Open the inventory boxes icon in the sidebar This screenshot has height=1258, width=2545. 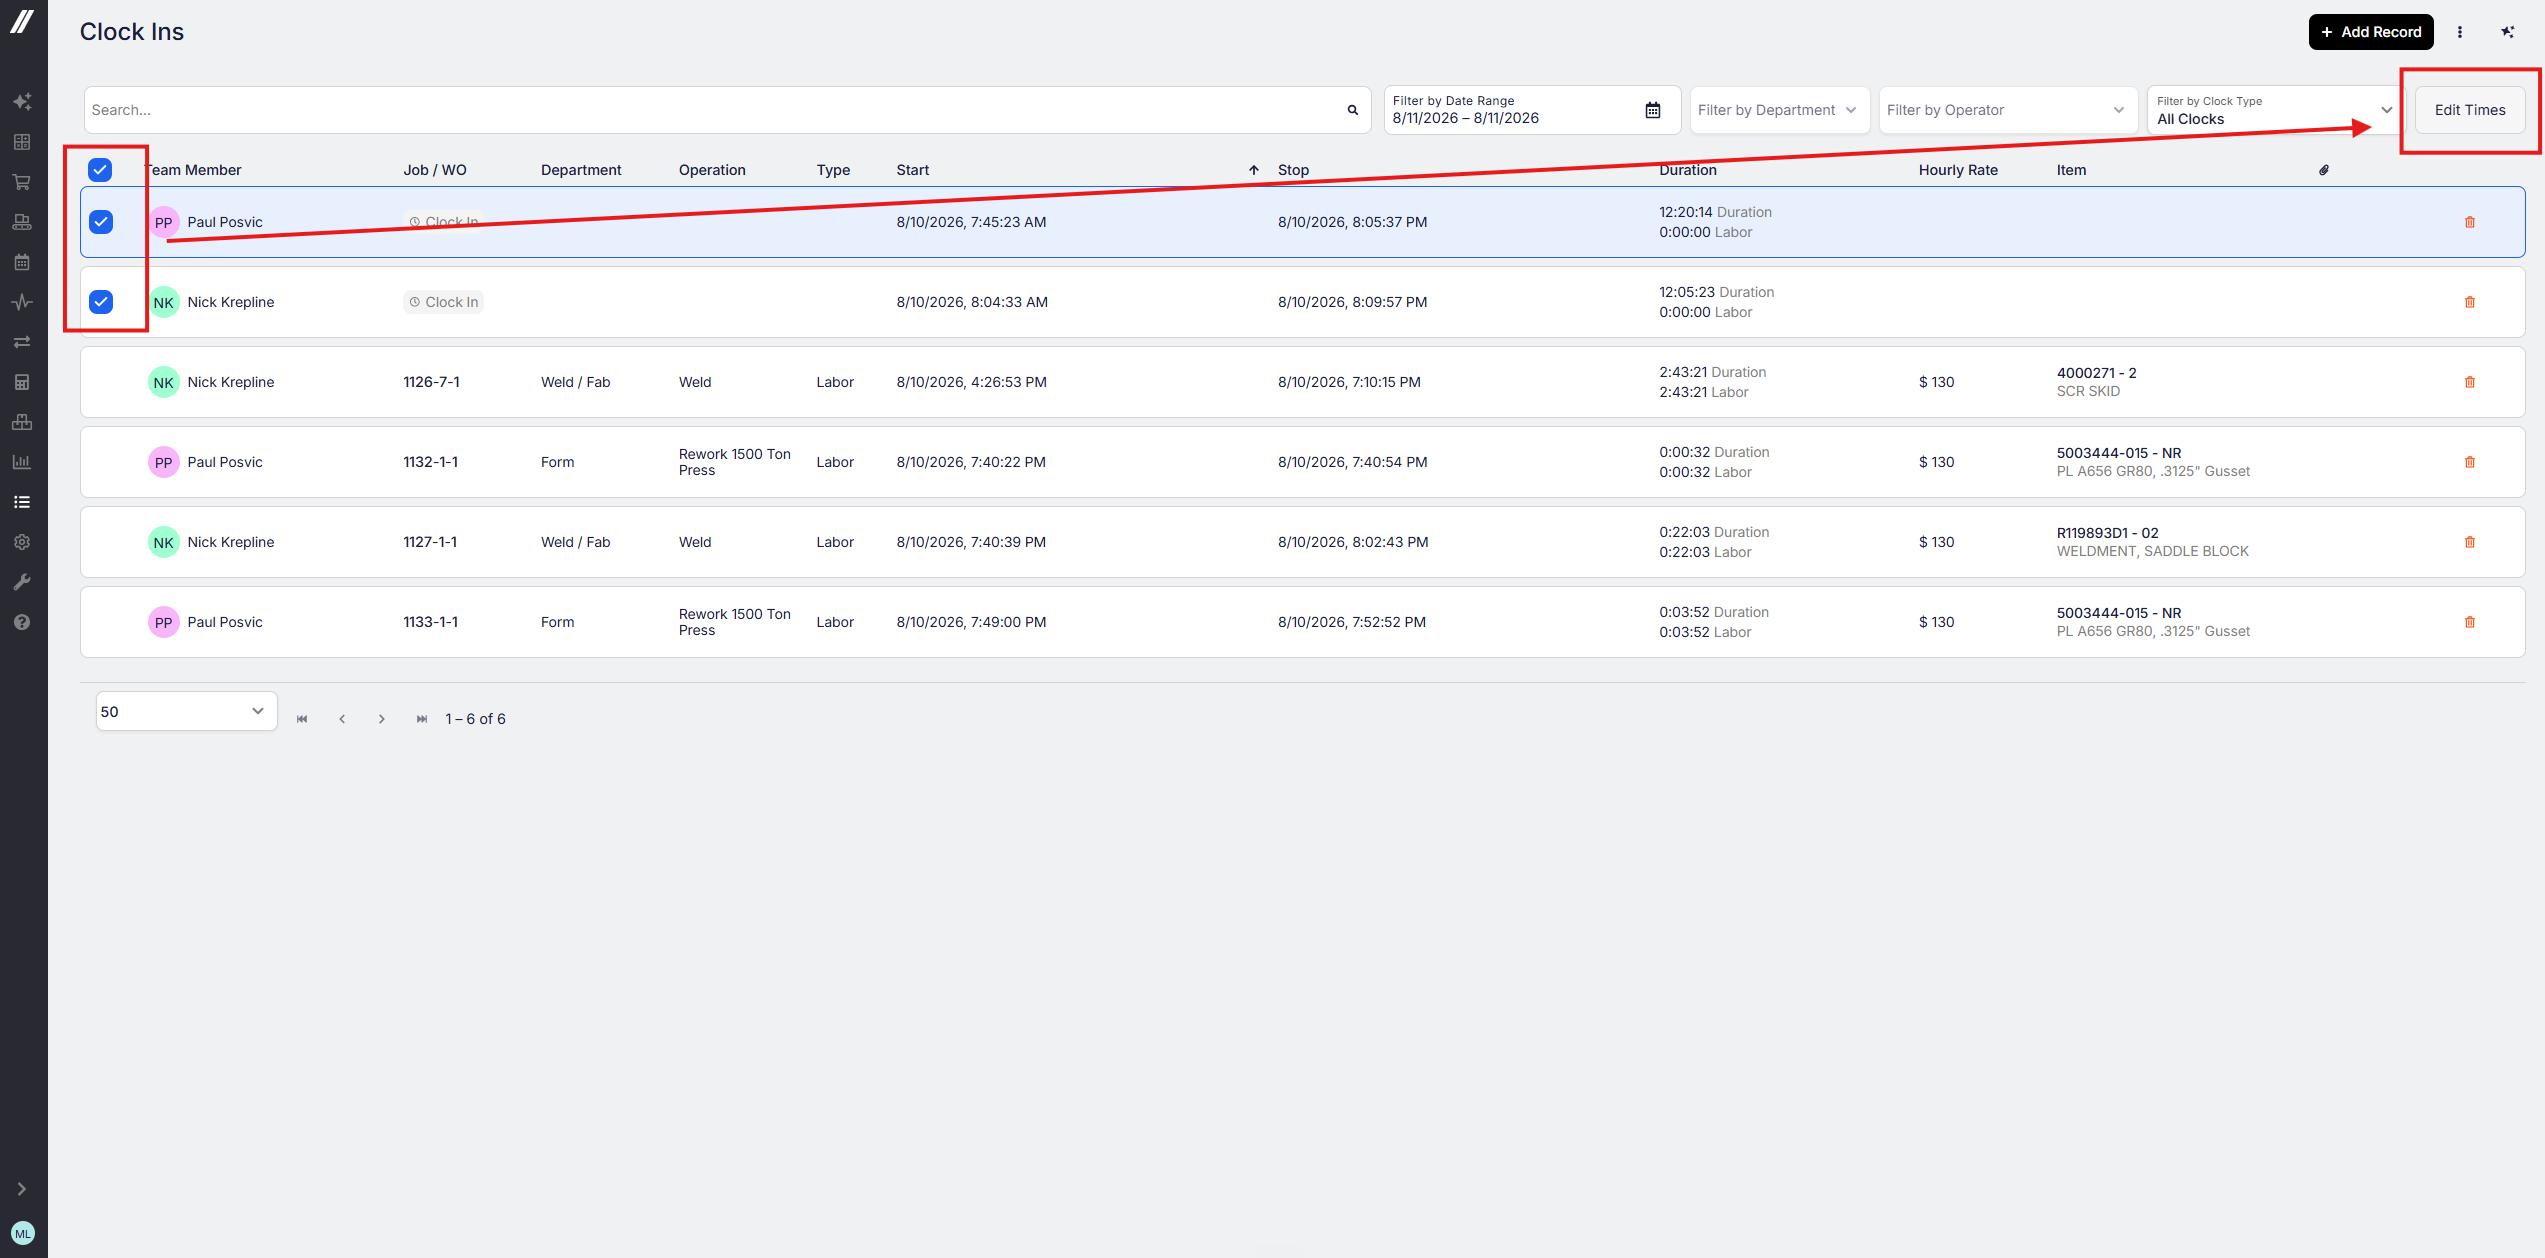click(22, 422)
